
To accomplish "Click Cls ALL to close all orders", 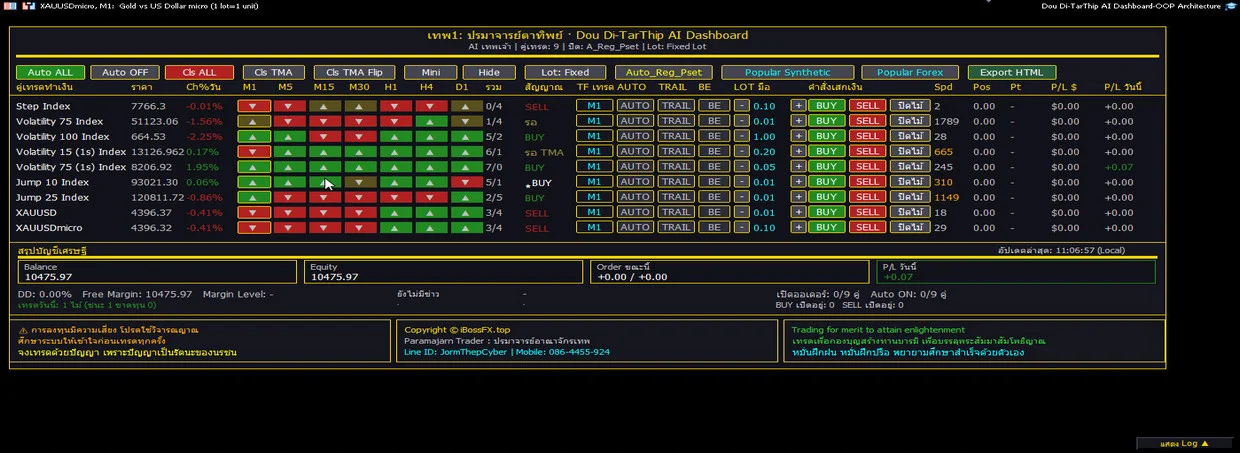I will click(x=200, y=72).
